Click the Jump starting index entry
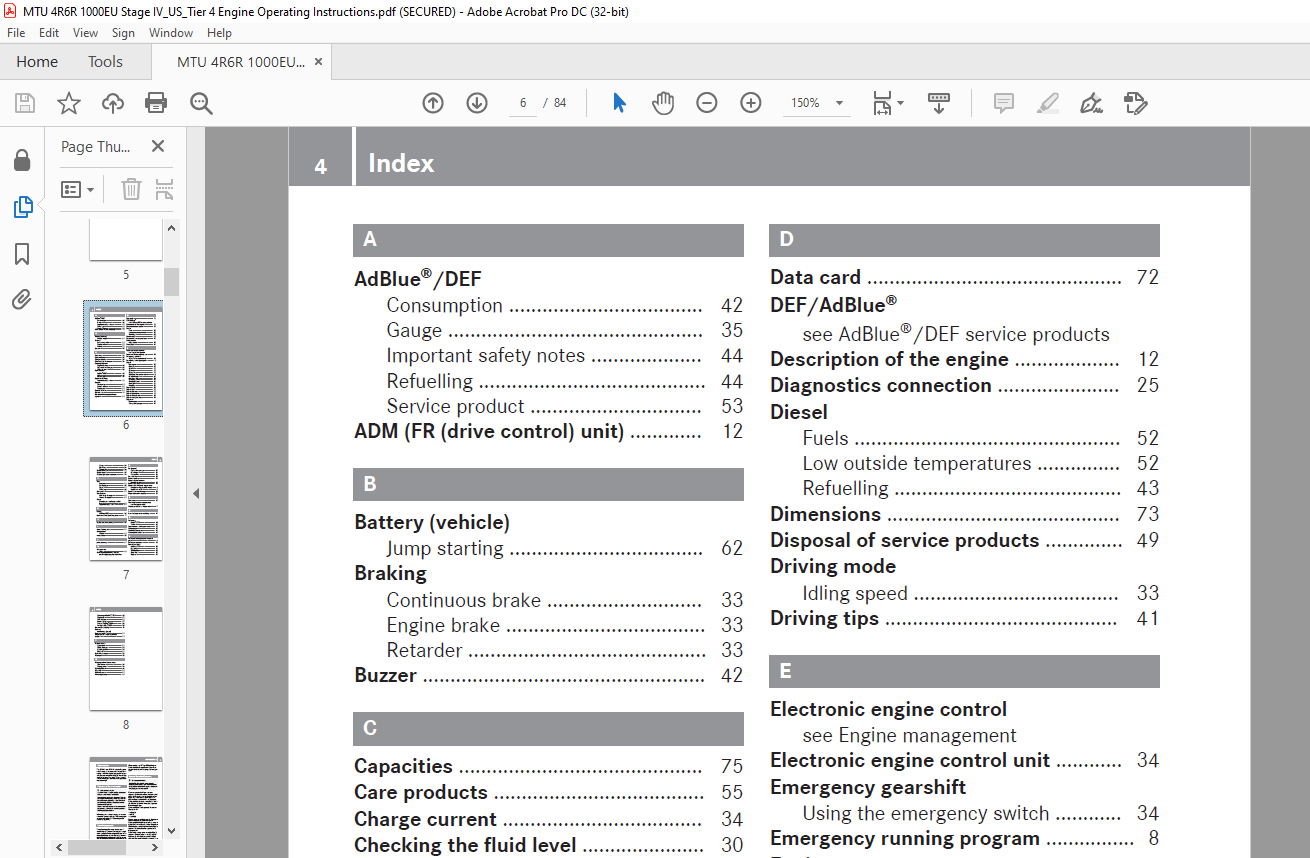This screenshot has width=1310, height=858. pos(565,548)
